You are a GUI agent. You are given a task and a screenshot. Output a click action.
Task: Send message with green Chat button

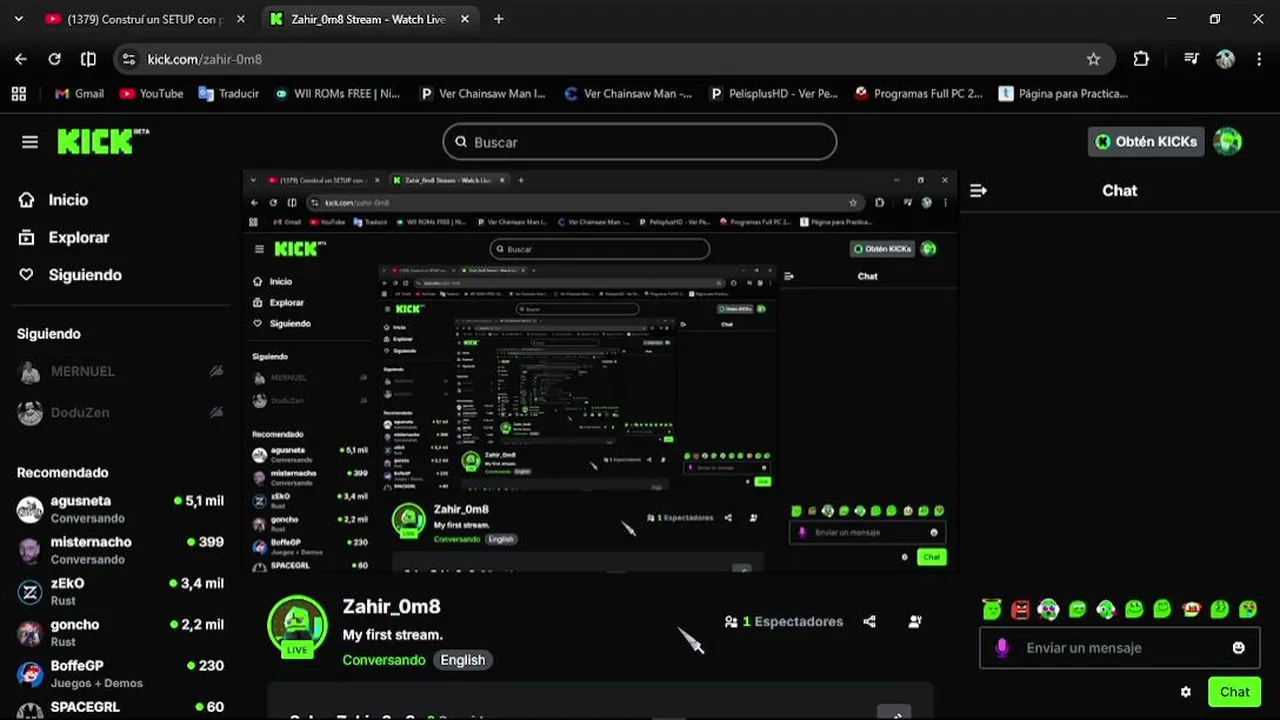coord(1234,692)
